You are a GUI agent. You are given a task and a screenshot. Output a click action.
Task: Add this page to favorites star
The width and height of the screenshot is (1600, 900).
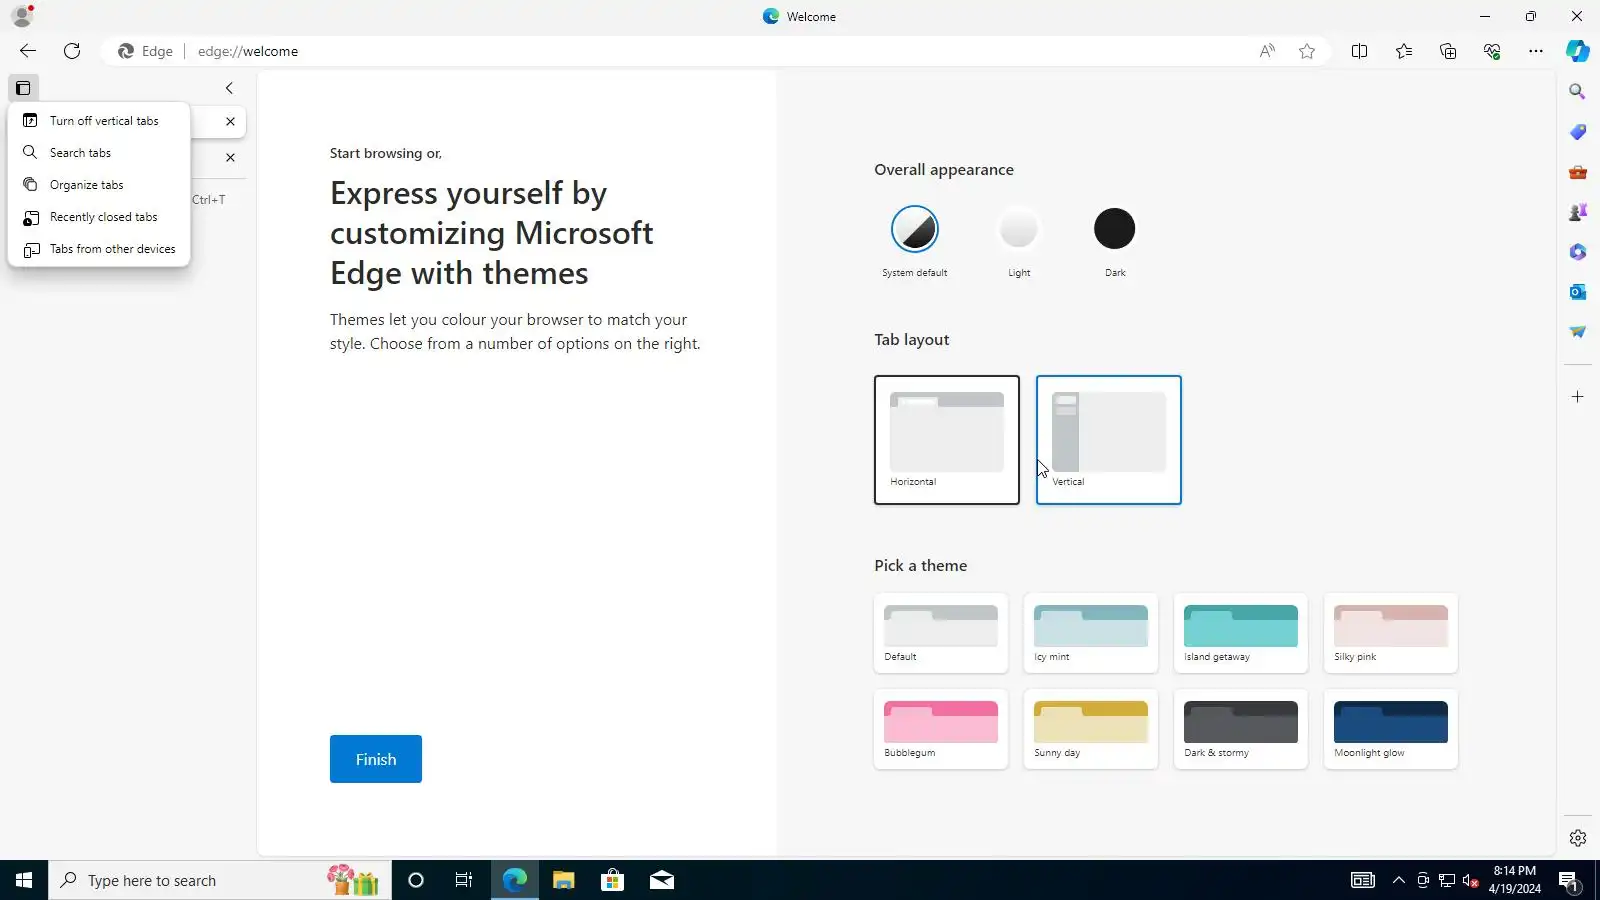1307,51
